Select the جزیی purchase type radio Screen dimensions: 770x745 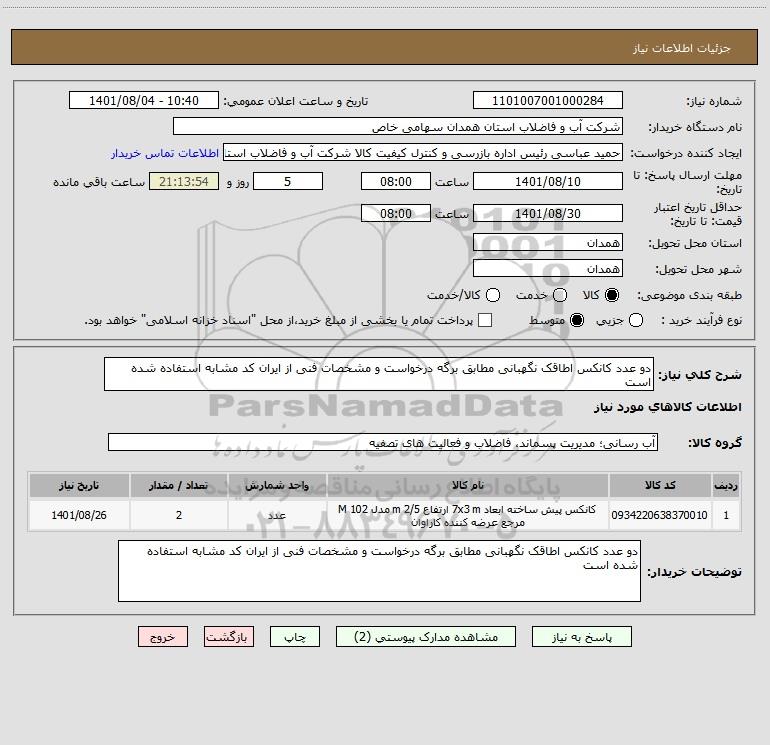636,320
